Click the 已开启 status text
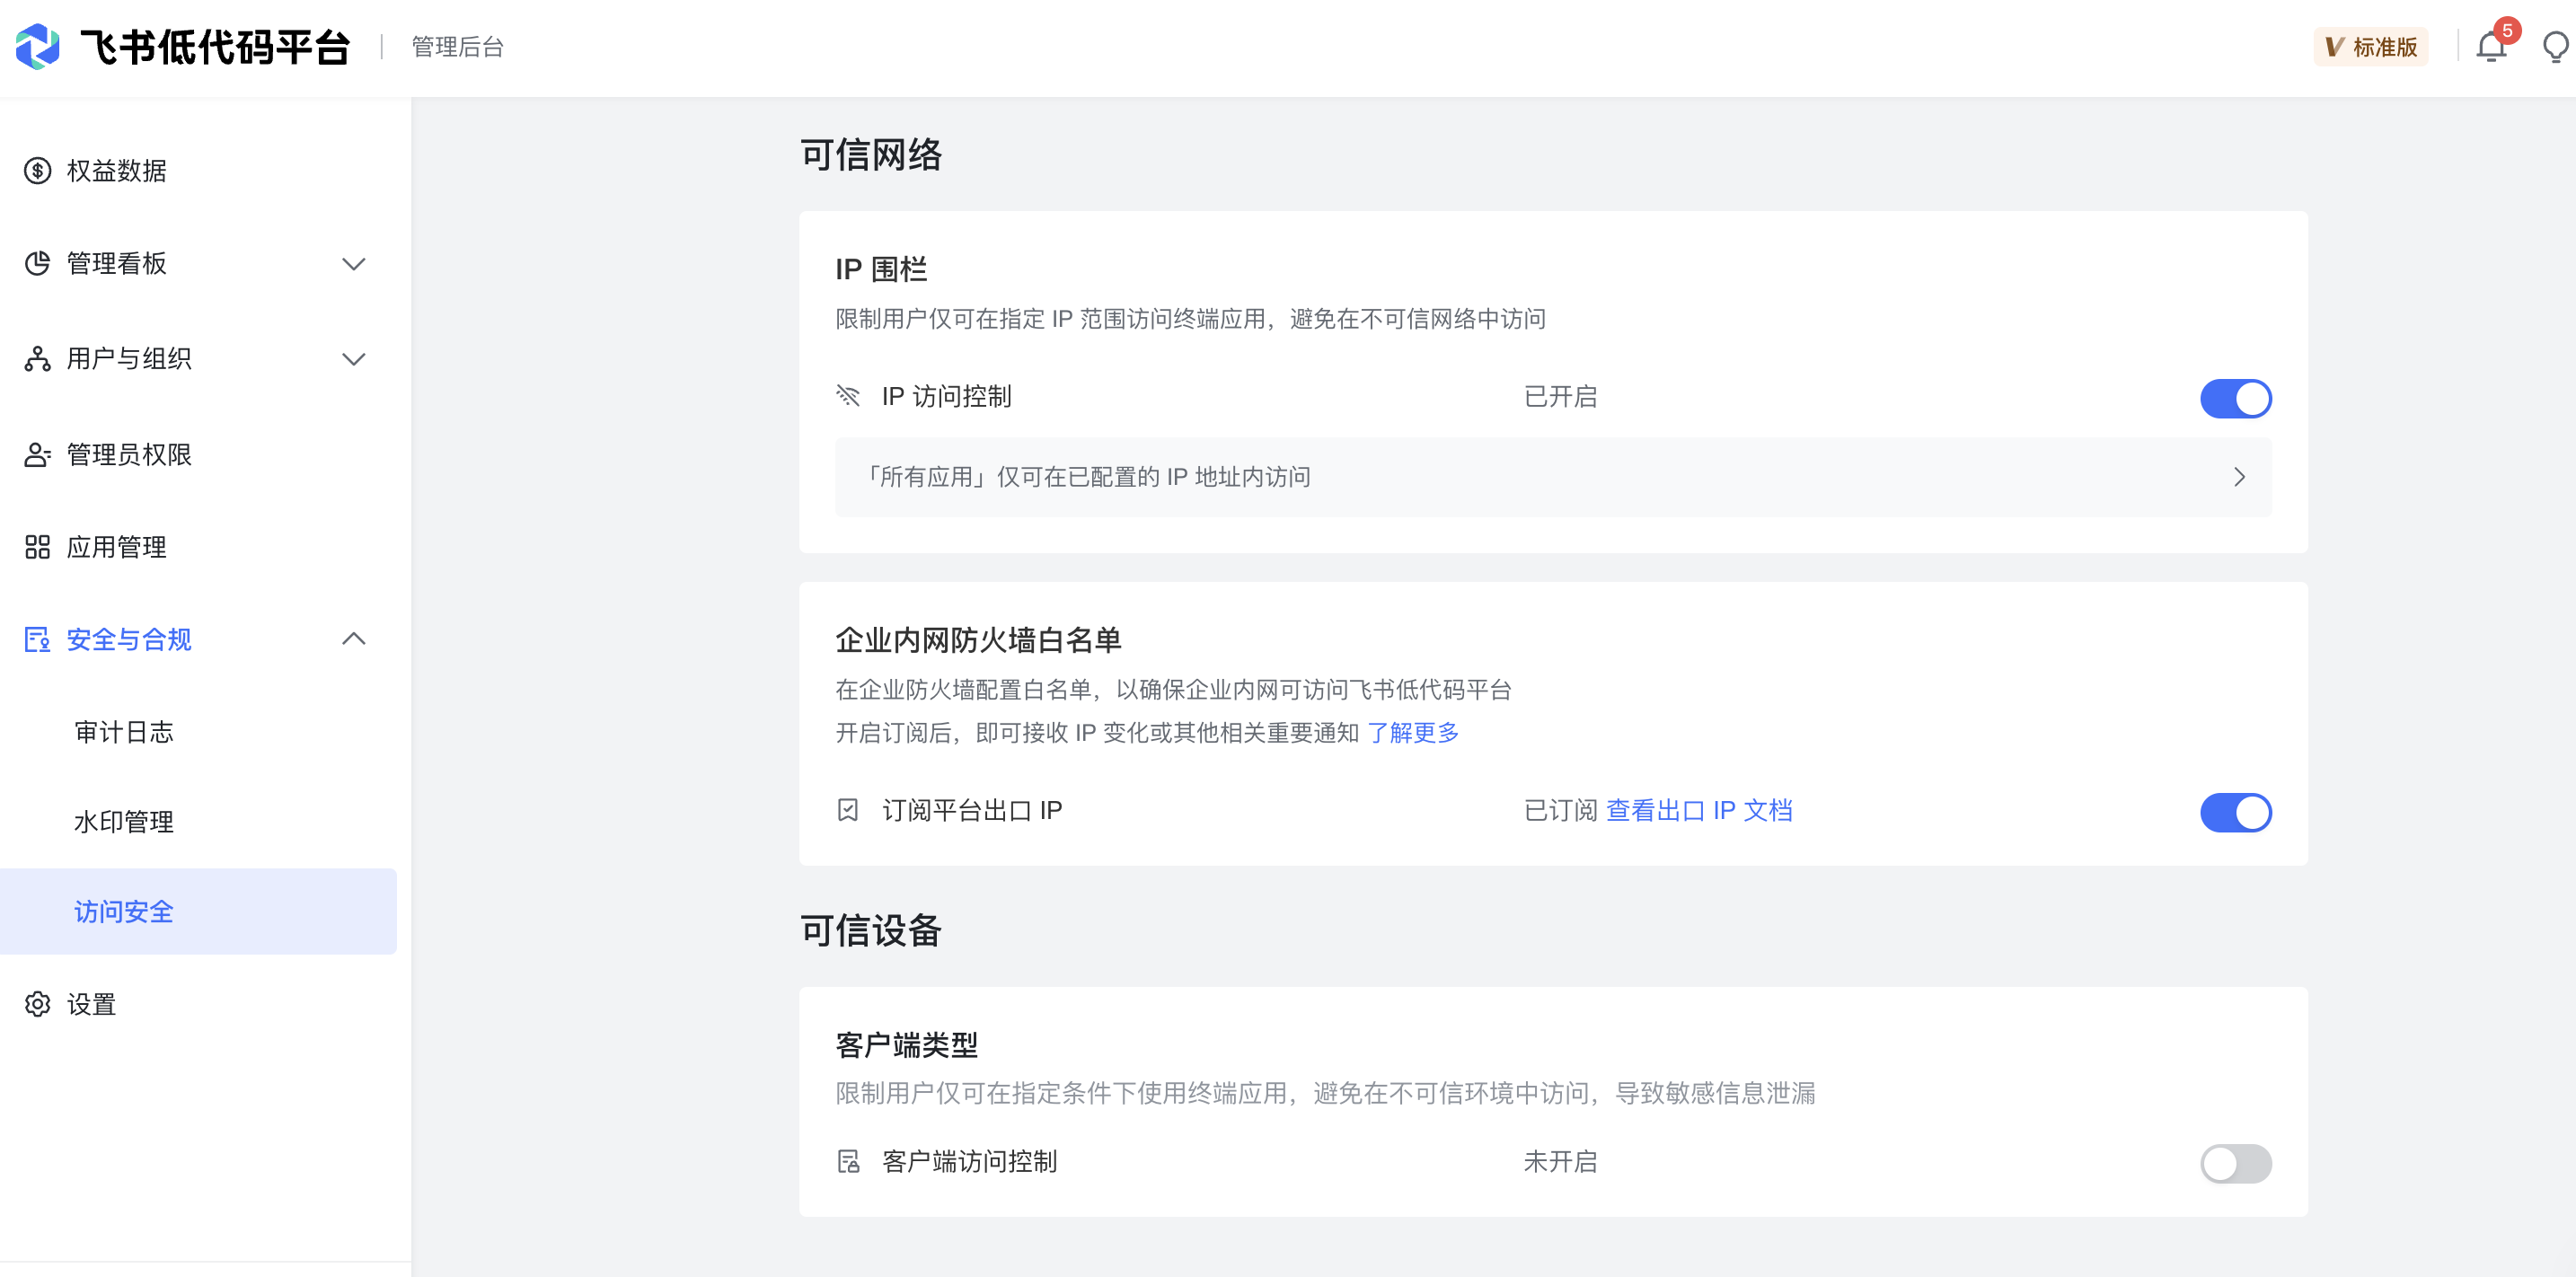 click(1559, 396)
